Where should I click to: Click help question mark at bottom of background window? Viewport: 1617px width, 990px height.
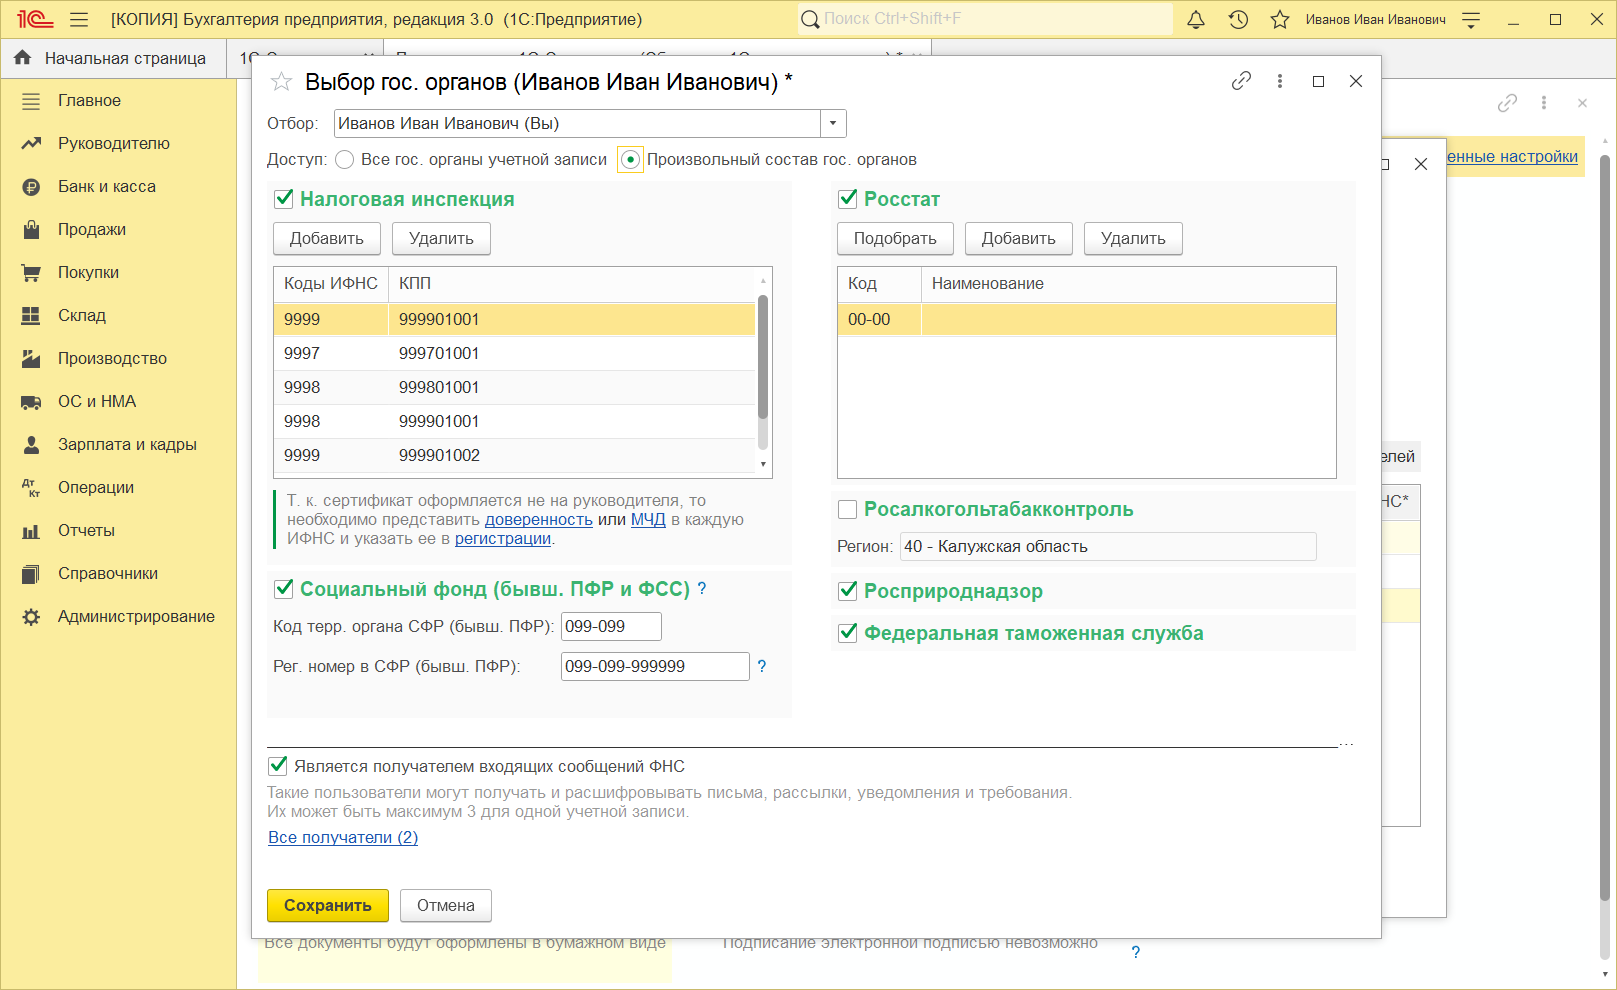click(1135, 952)
